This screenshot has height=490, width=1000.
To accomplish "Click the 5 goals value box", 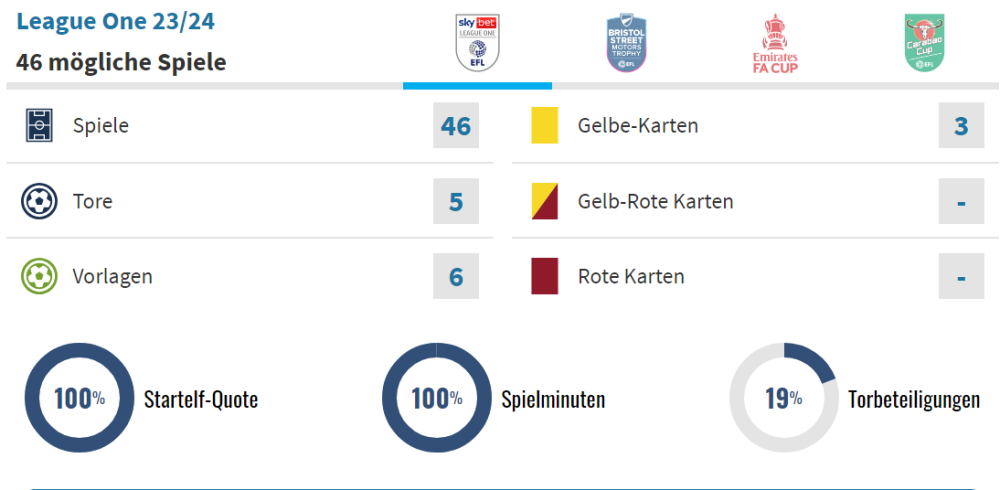I will pyautogui.click(x=456, y=201).
